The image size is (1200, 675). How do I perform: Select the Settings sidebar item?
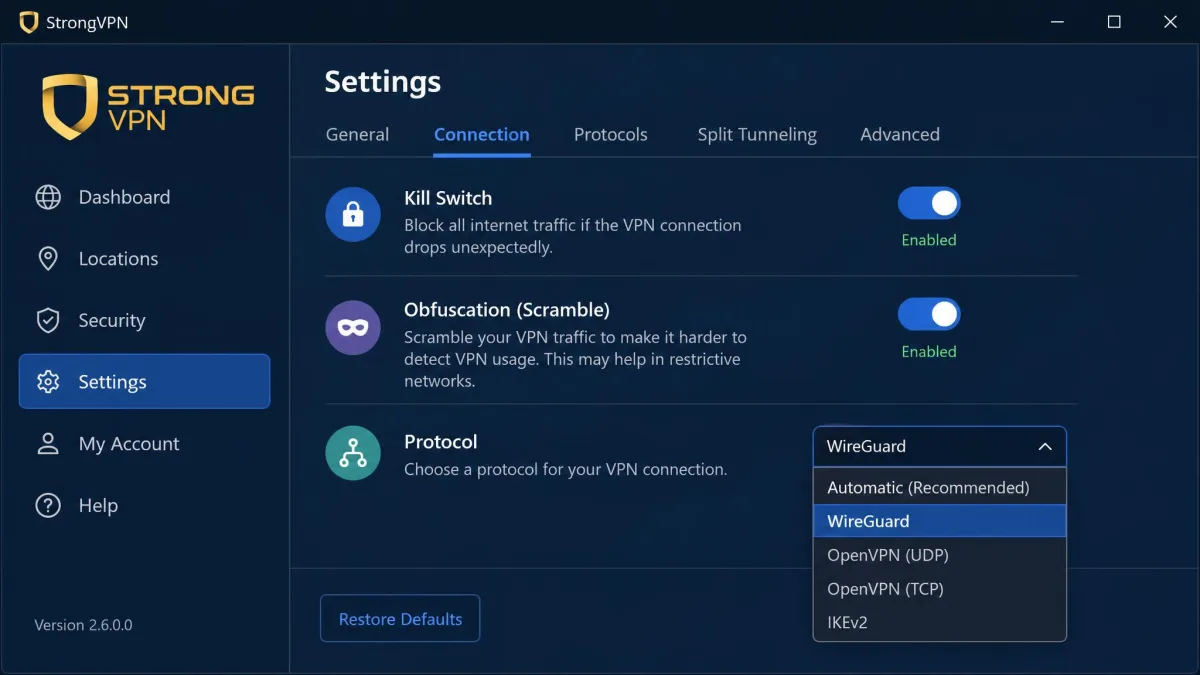(x=144, y=381)
